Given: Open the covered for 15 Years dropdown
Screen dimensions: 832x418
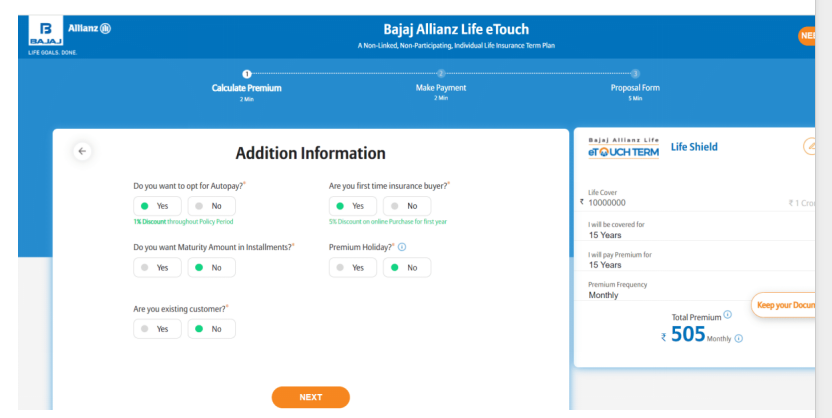Looking at the screenshot, I should (x=700, y=234).
